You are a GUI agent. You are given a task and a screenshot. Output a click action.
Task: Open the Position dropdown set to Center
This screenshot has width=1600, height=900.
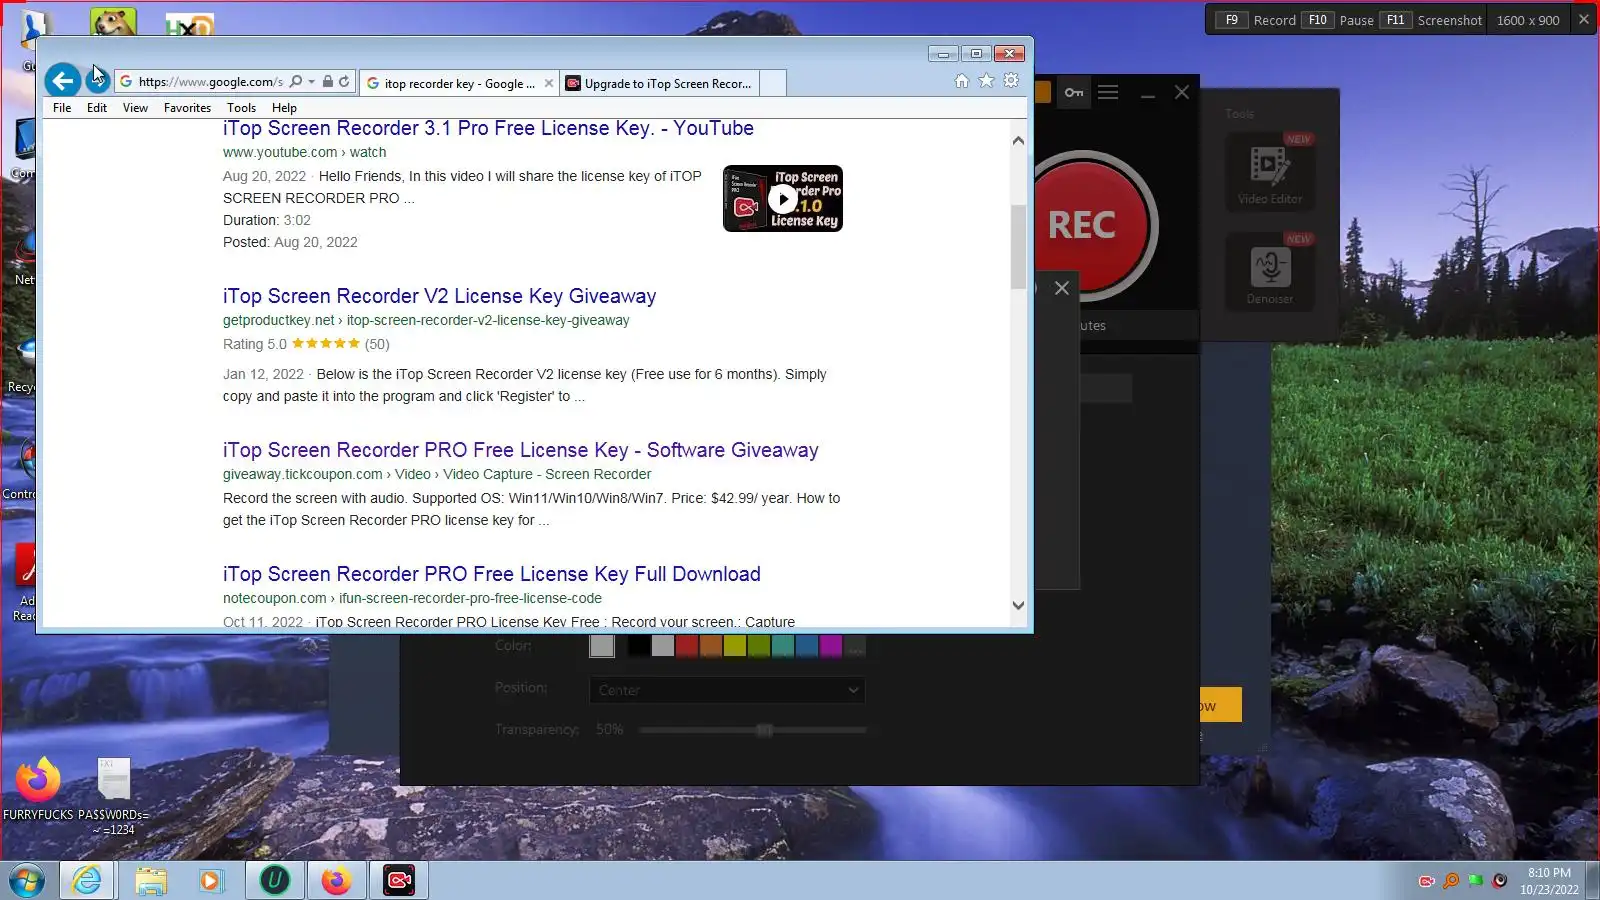[727, 690]
